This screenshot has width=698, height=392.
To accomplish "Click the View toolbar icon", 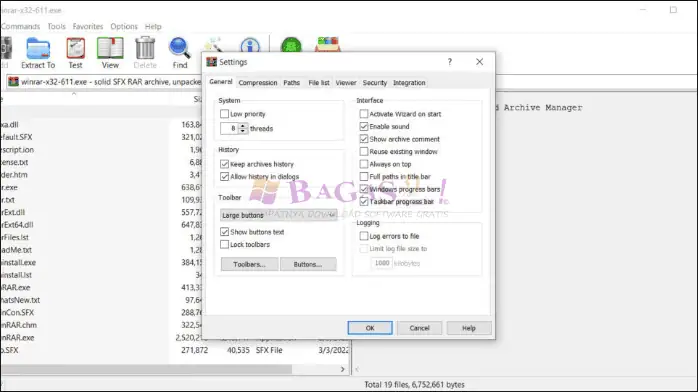I will pos(110,48).
